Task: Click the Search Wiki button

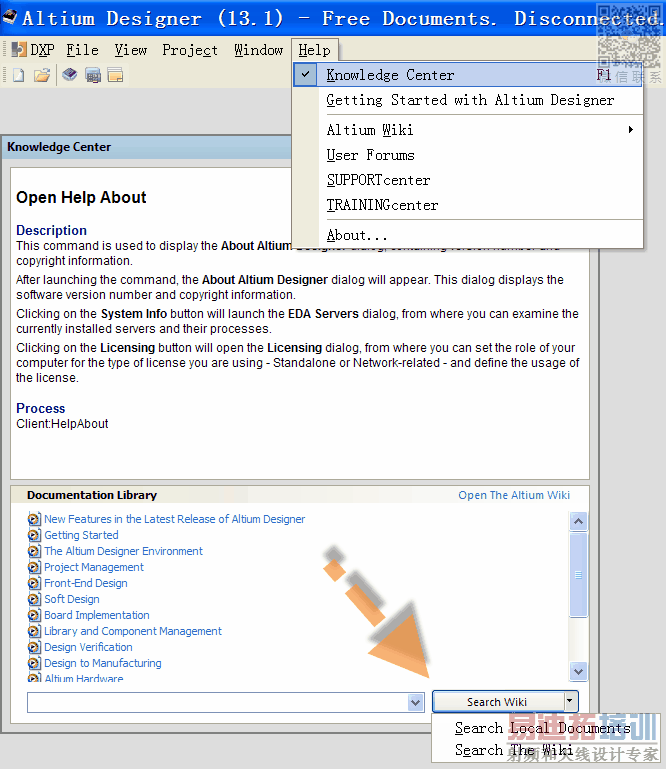Action: 498,702
